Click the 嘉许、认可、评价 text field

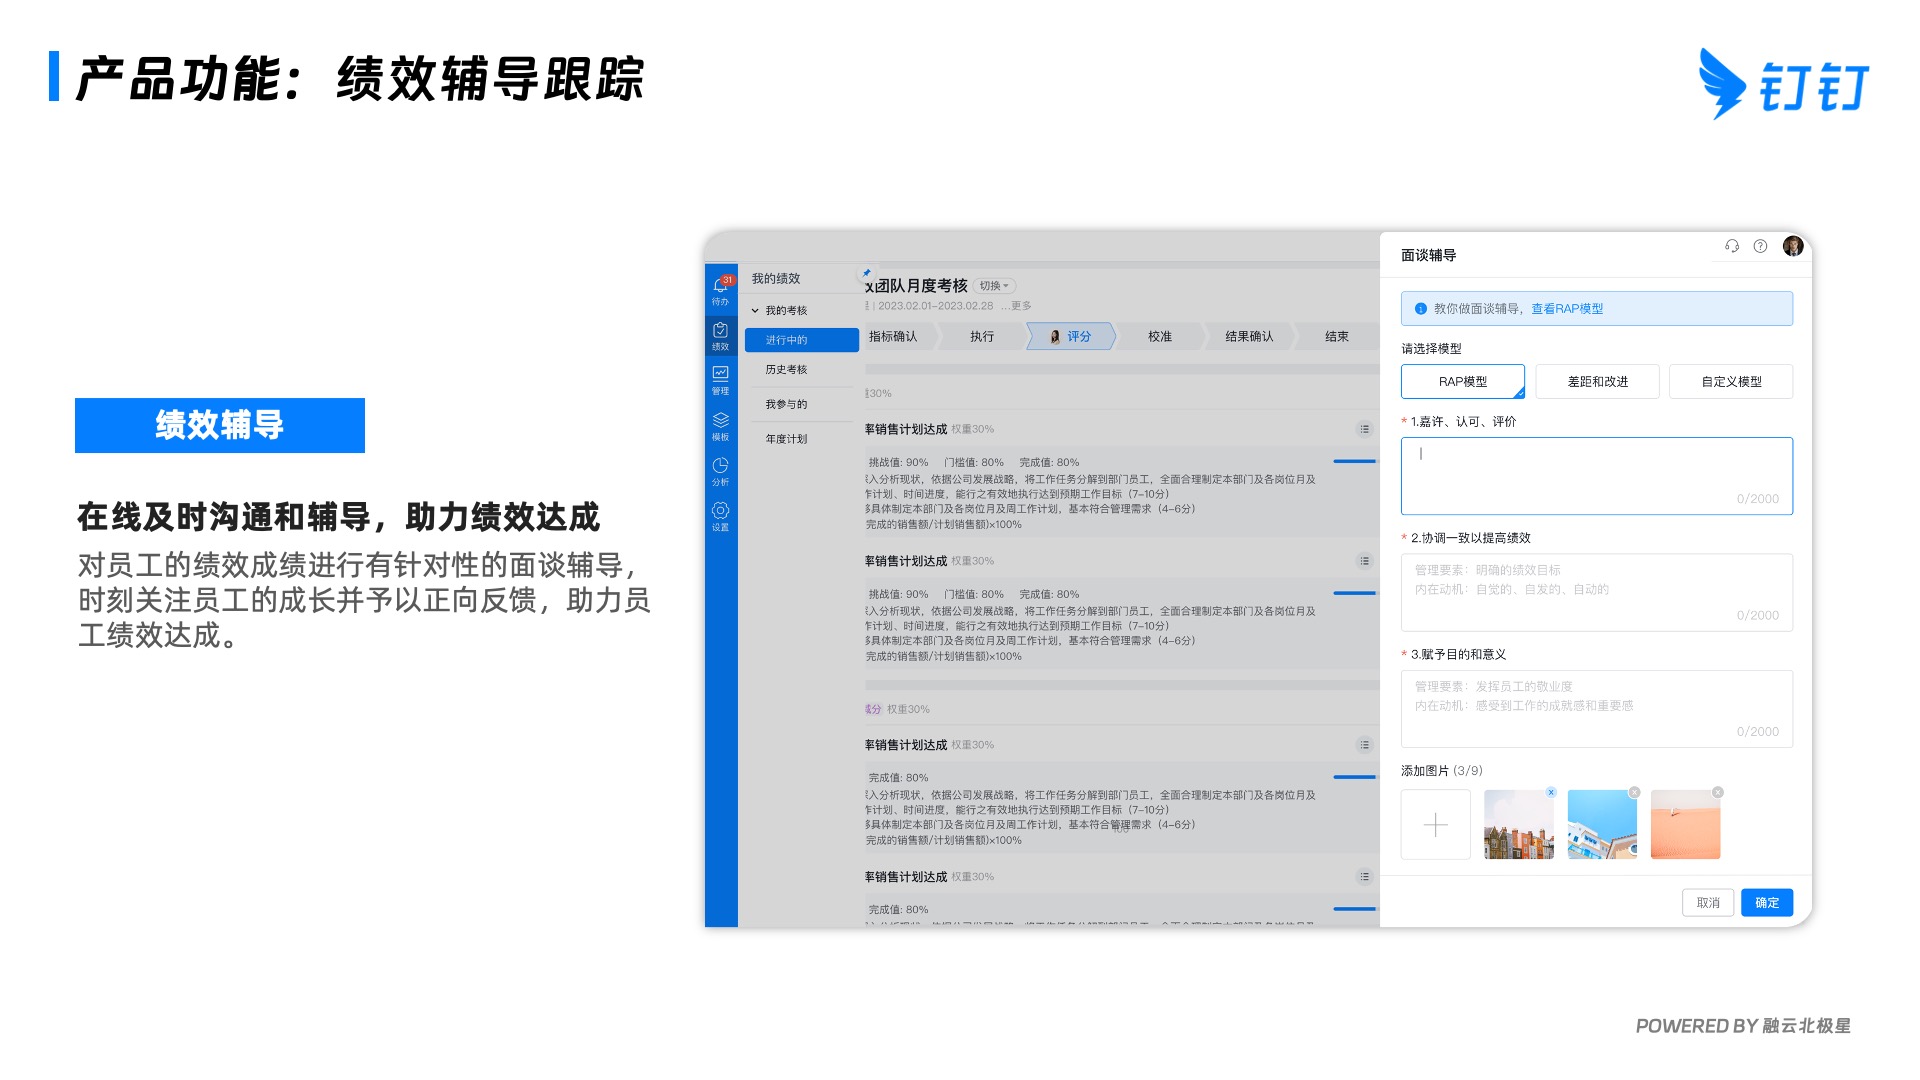1596,475
